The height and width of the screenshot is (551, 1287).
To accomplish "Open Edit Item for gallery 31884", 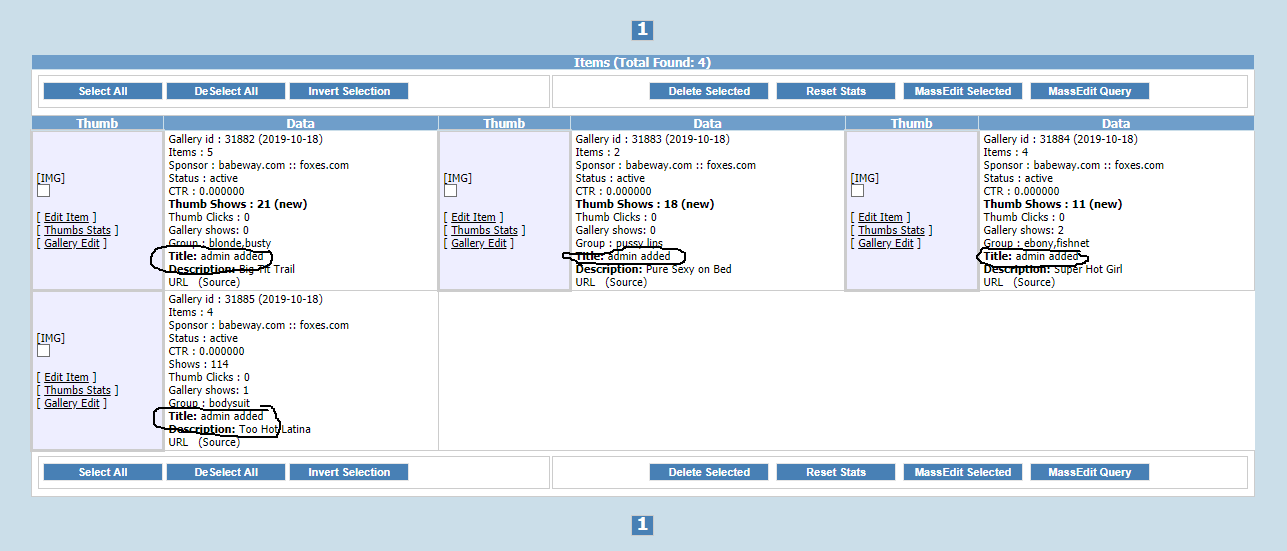I will 881,217.
